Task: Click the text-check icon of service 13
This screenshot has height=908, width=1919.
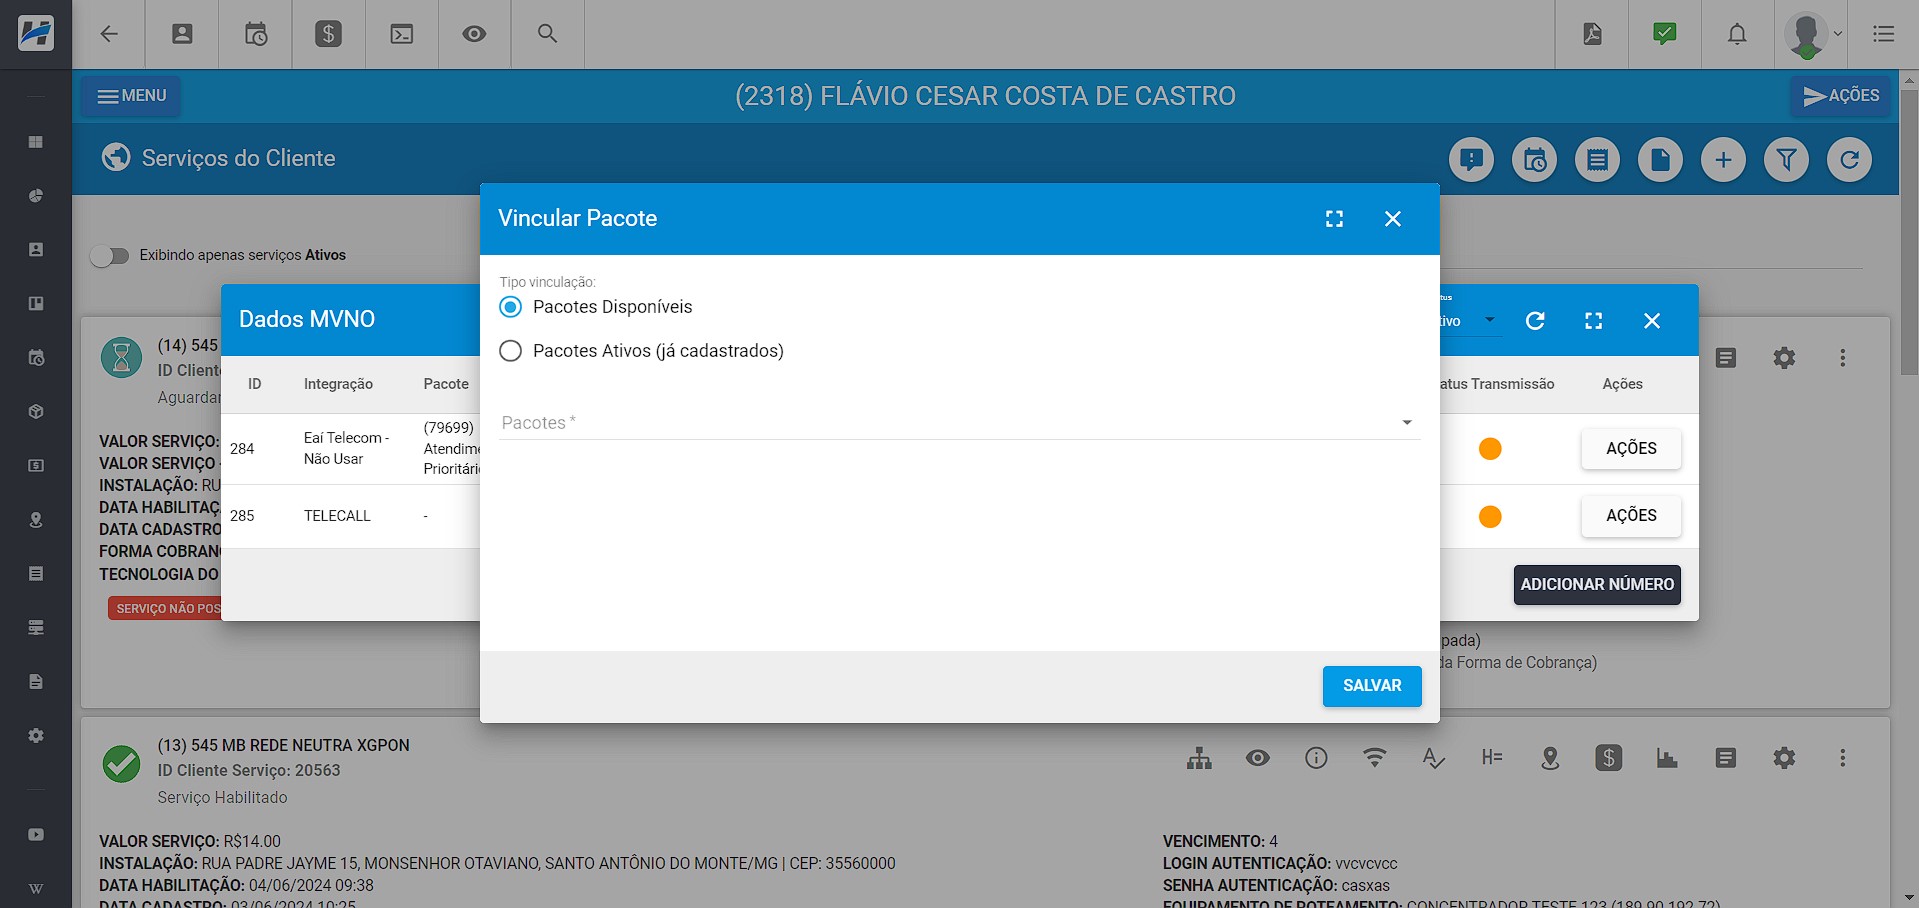Action: [1433, 759]
